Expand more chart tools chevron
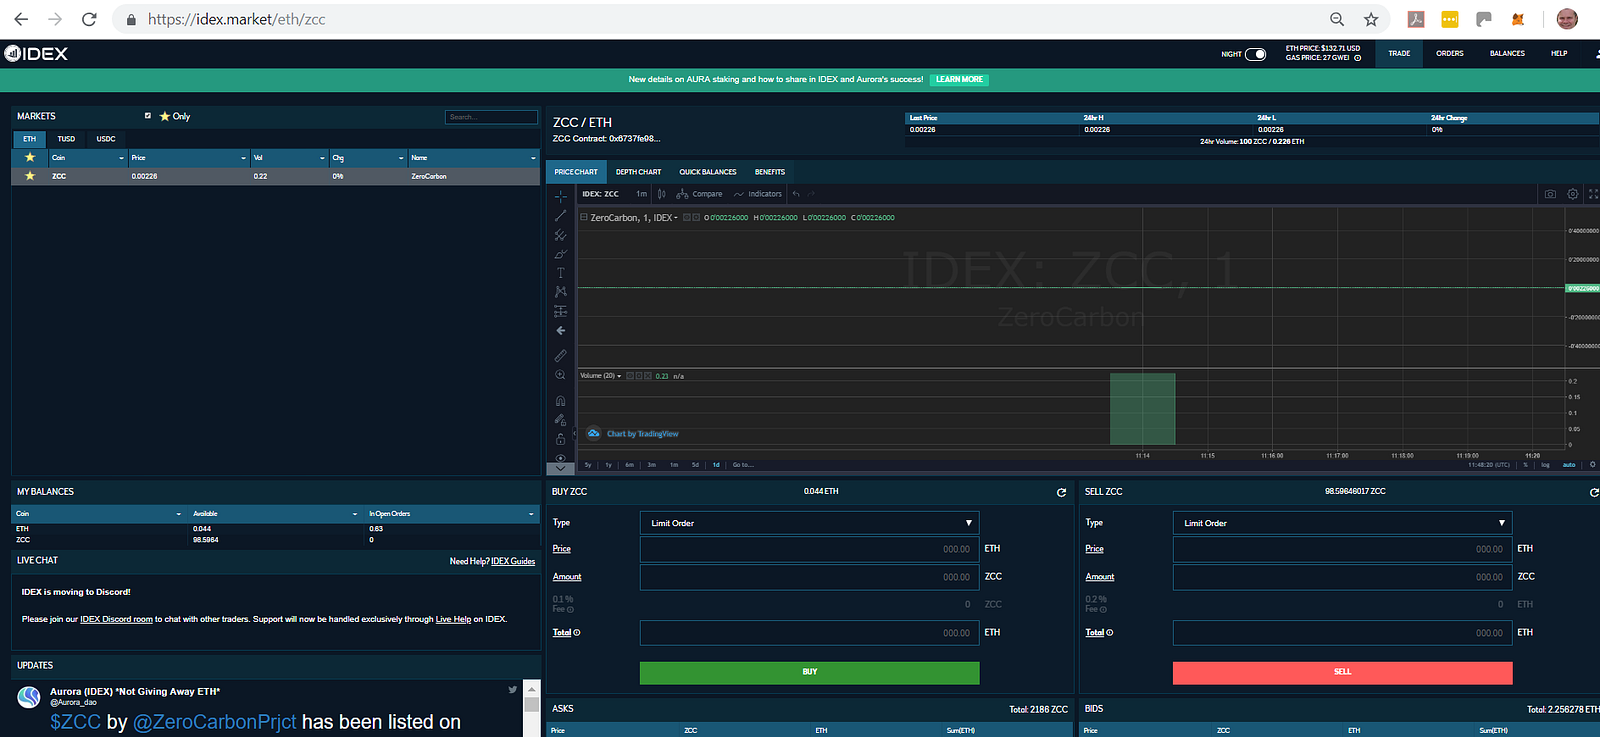Image resolution: width=1600 pixels, height=737 pixels. (x=560, y=468)
